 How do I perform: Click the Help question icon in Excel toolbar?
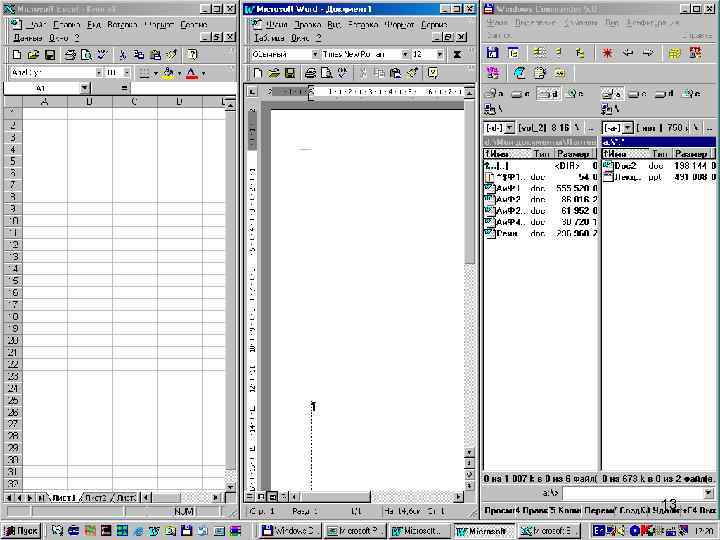point(192,55)
